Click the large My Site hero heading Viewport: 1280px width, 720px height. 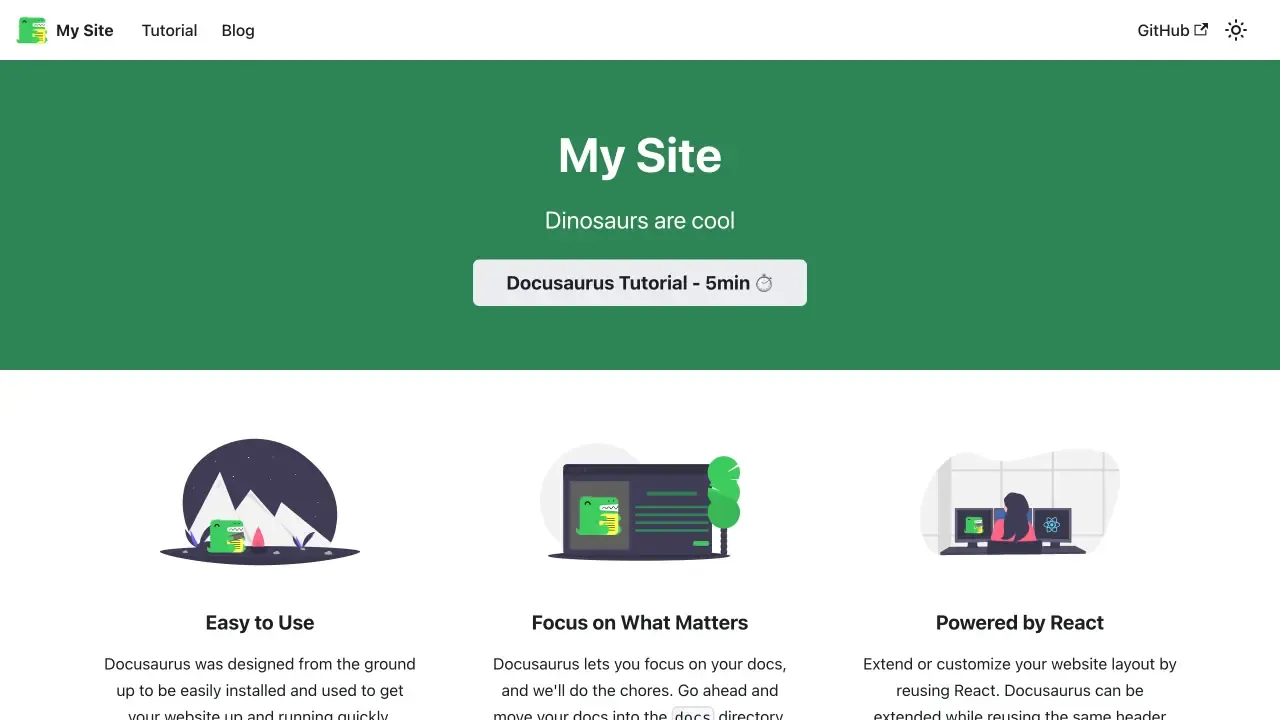pos(640,156)
